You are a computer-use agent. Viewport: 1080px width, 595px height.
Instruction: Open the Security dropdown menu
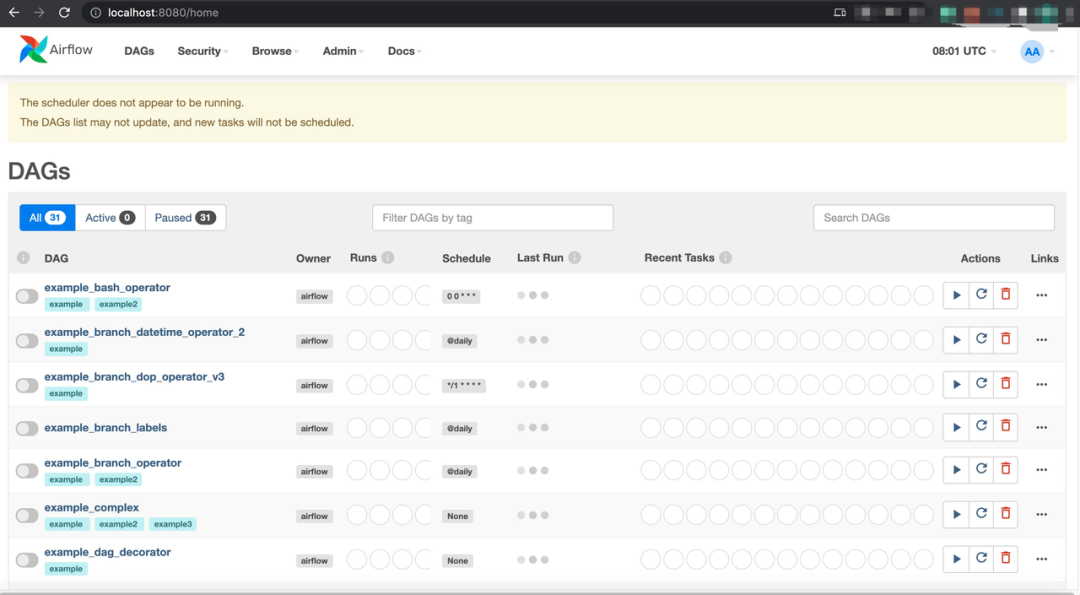[x=202, y=51]
